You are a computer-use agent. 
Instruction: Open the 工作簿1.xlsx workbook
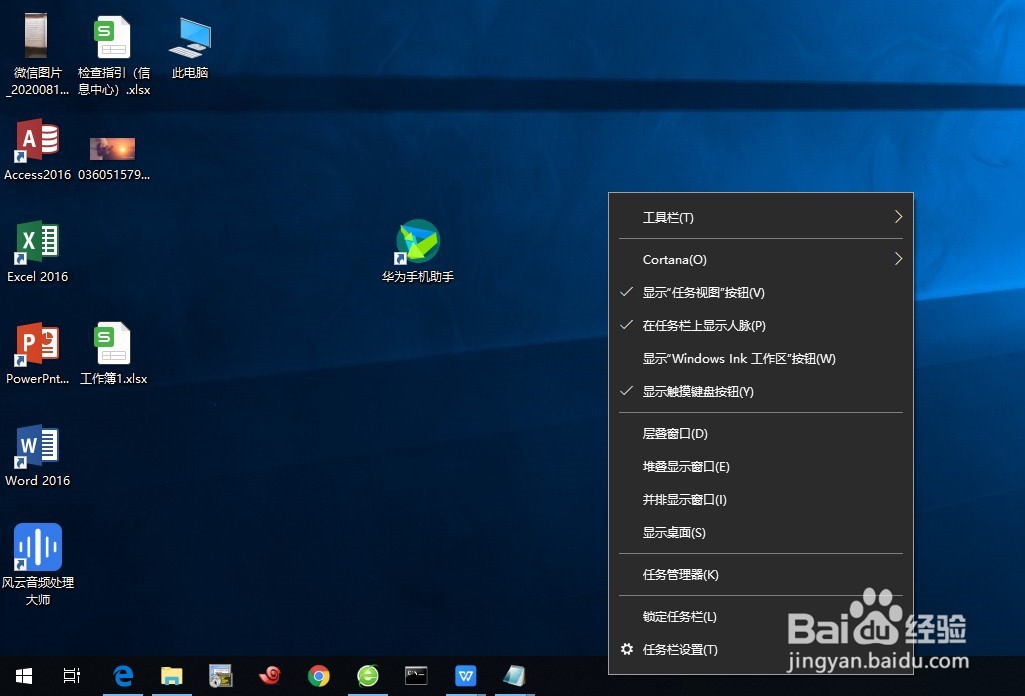pyautogui.click(x=112, y=345)
